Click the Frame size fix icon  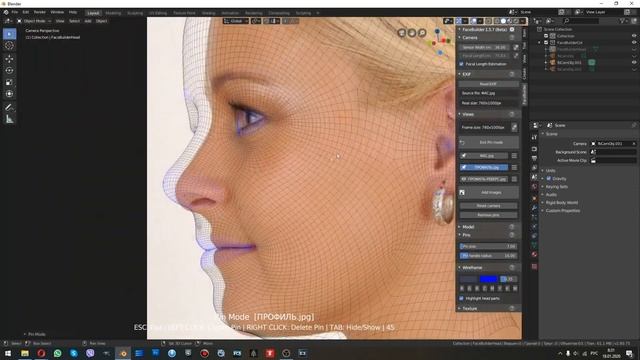(514, 127)
